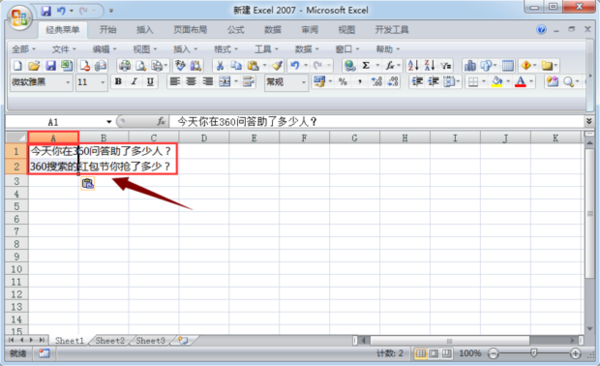Align text right
Viewport: 600px width, 366px height.
tap(207, 82)
